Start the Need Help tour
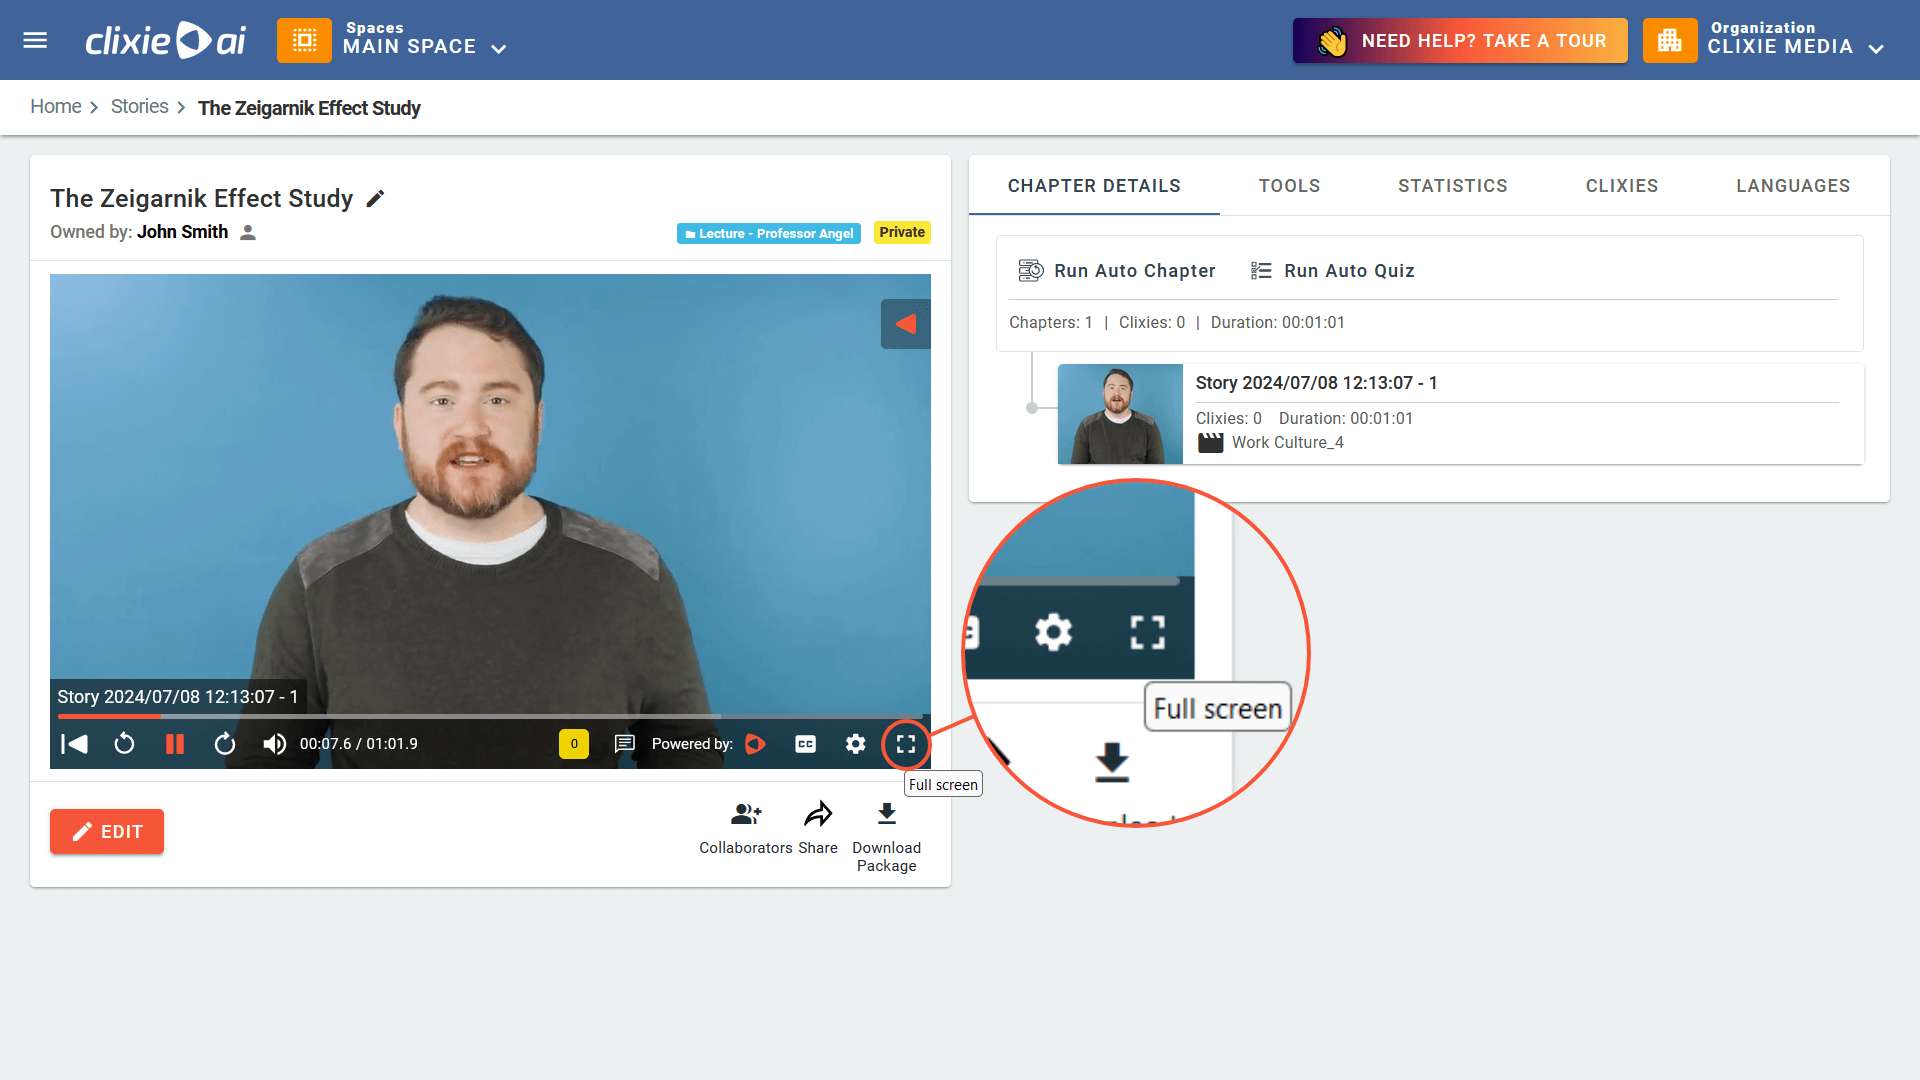The height and width of the screenshot is (1080, 1920). [x=1460, y=40]
